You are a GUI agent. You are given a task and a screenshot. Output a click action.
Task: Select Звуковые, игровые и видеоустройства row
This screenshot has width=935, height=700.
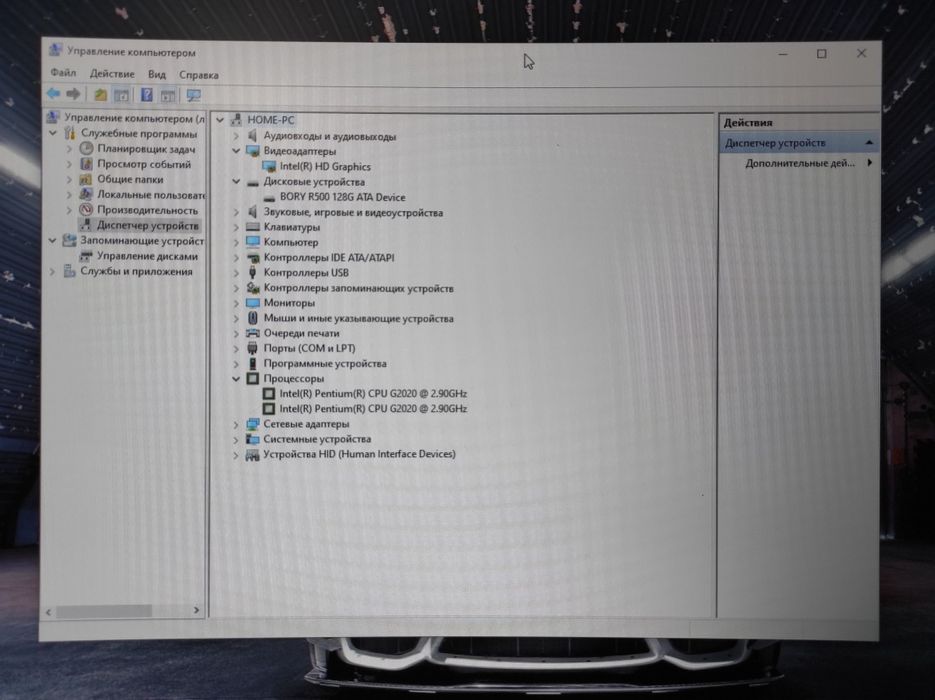[x=353, y=212]
